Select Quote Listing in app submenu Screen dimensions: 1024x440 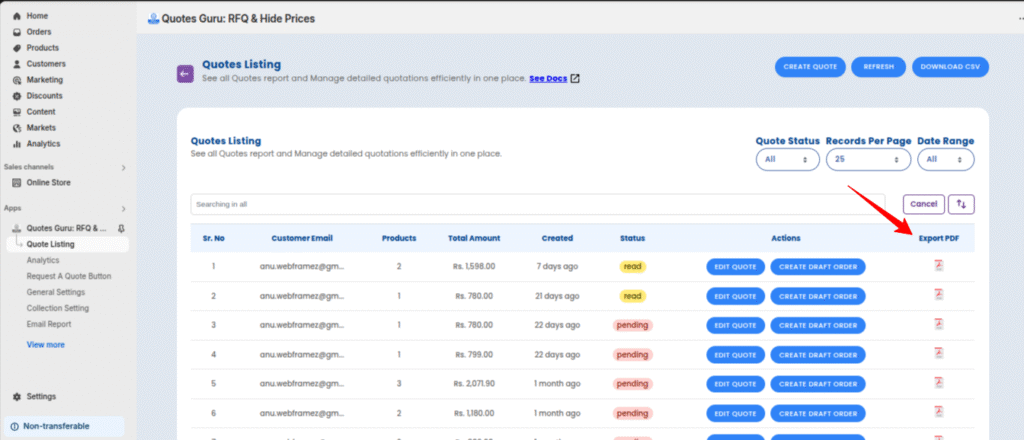[50, 244]
